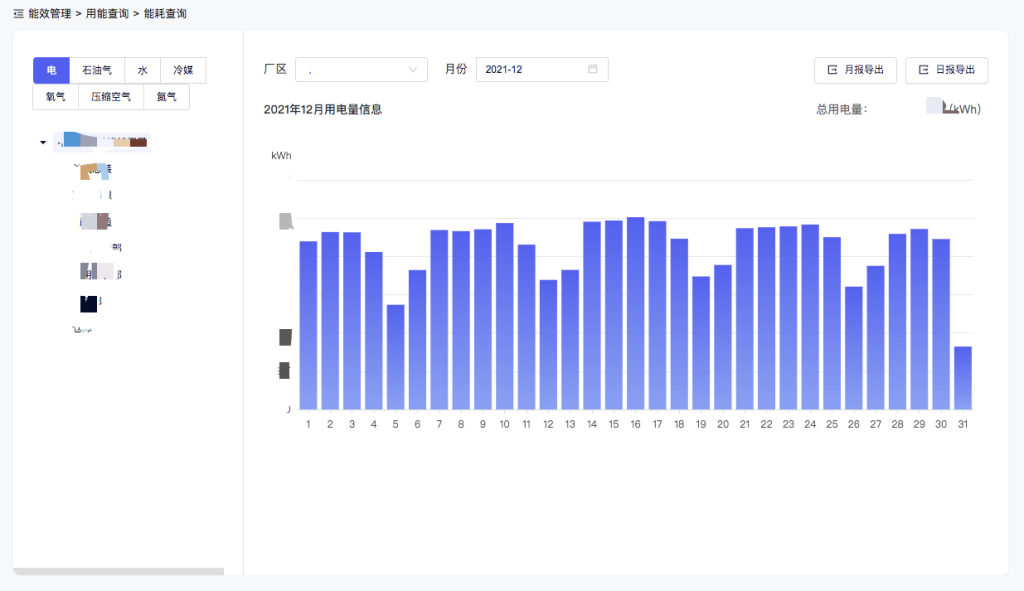Click the calendar icon in the 月份 field
The image size is (1024, 591).
tap(594, 69)
